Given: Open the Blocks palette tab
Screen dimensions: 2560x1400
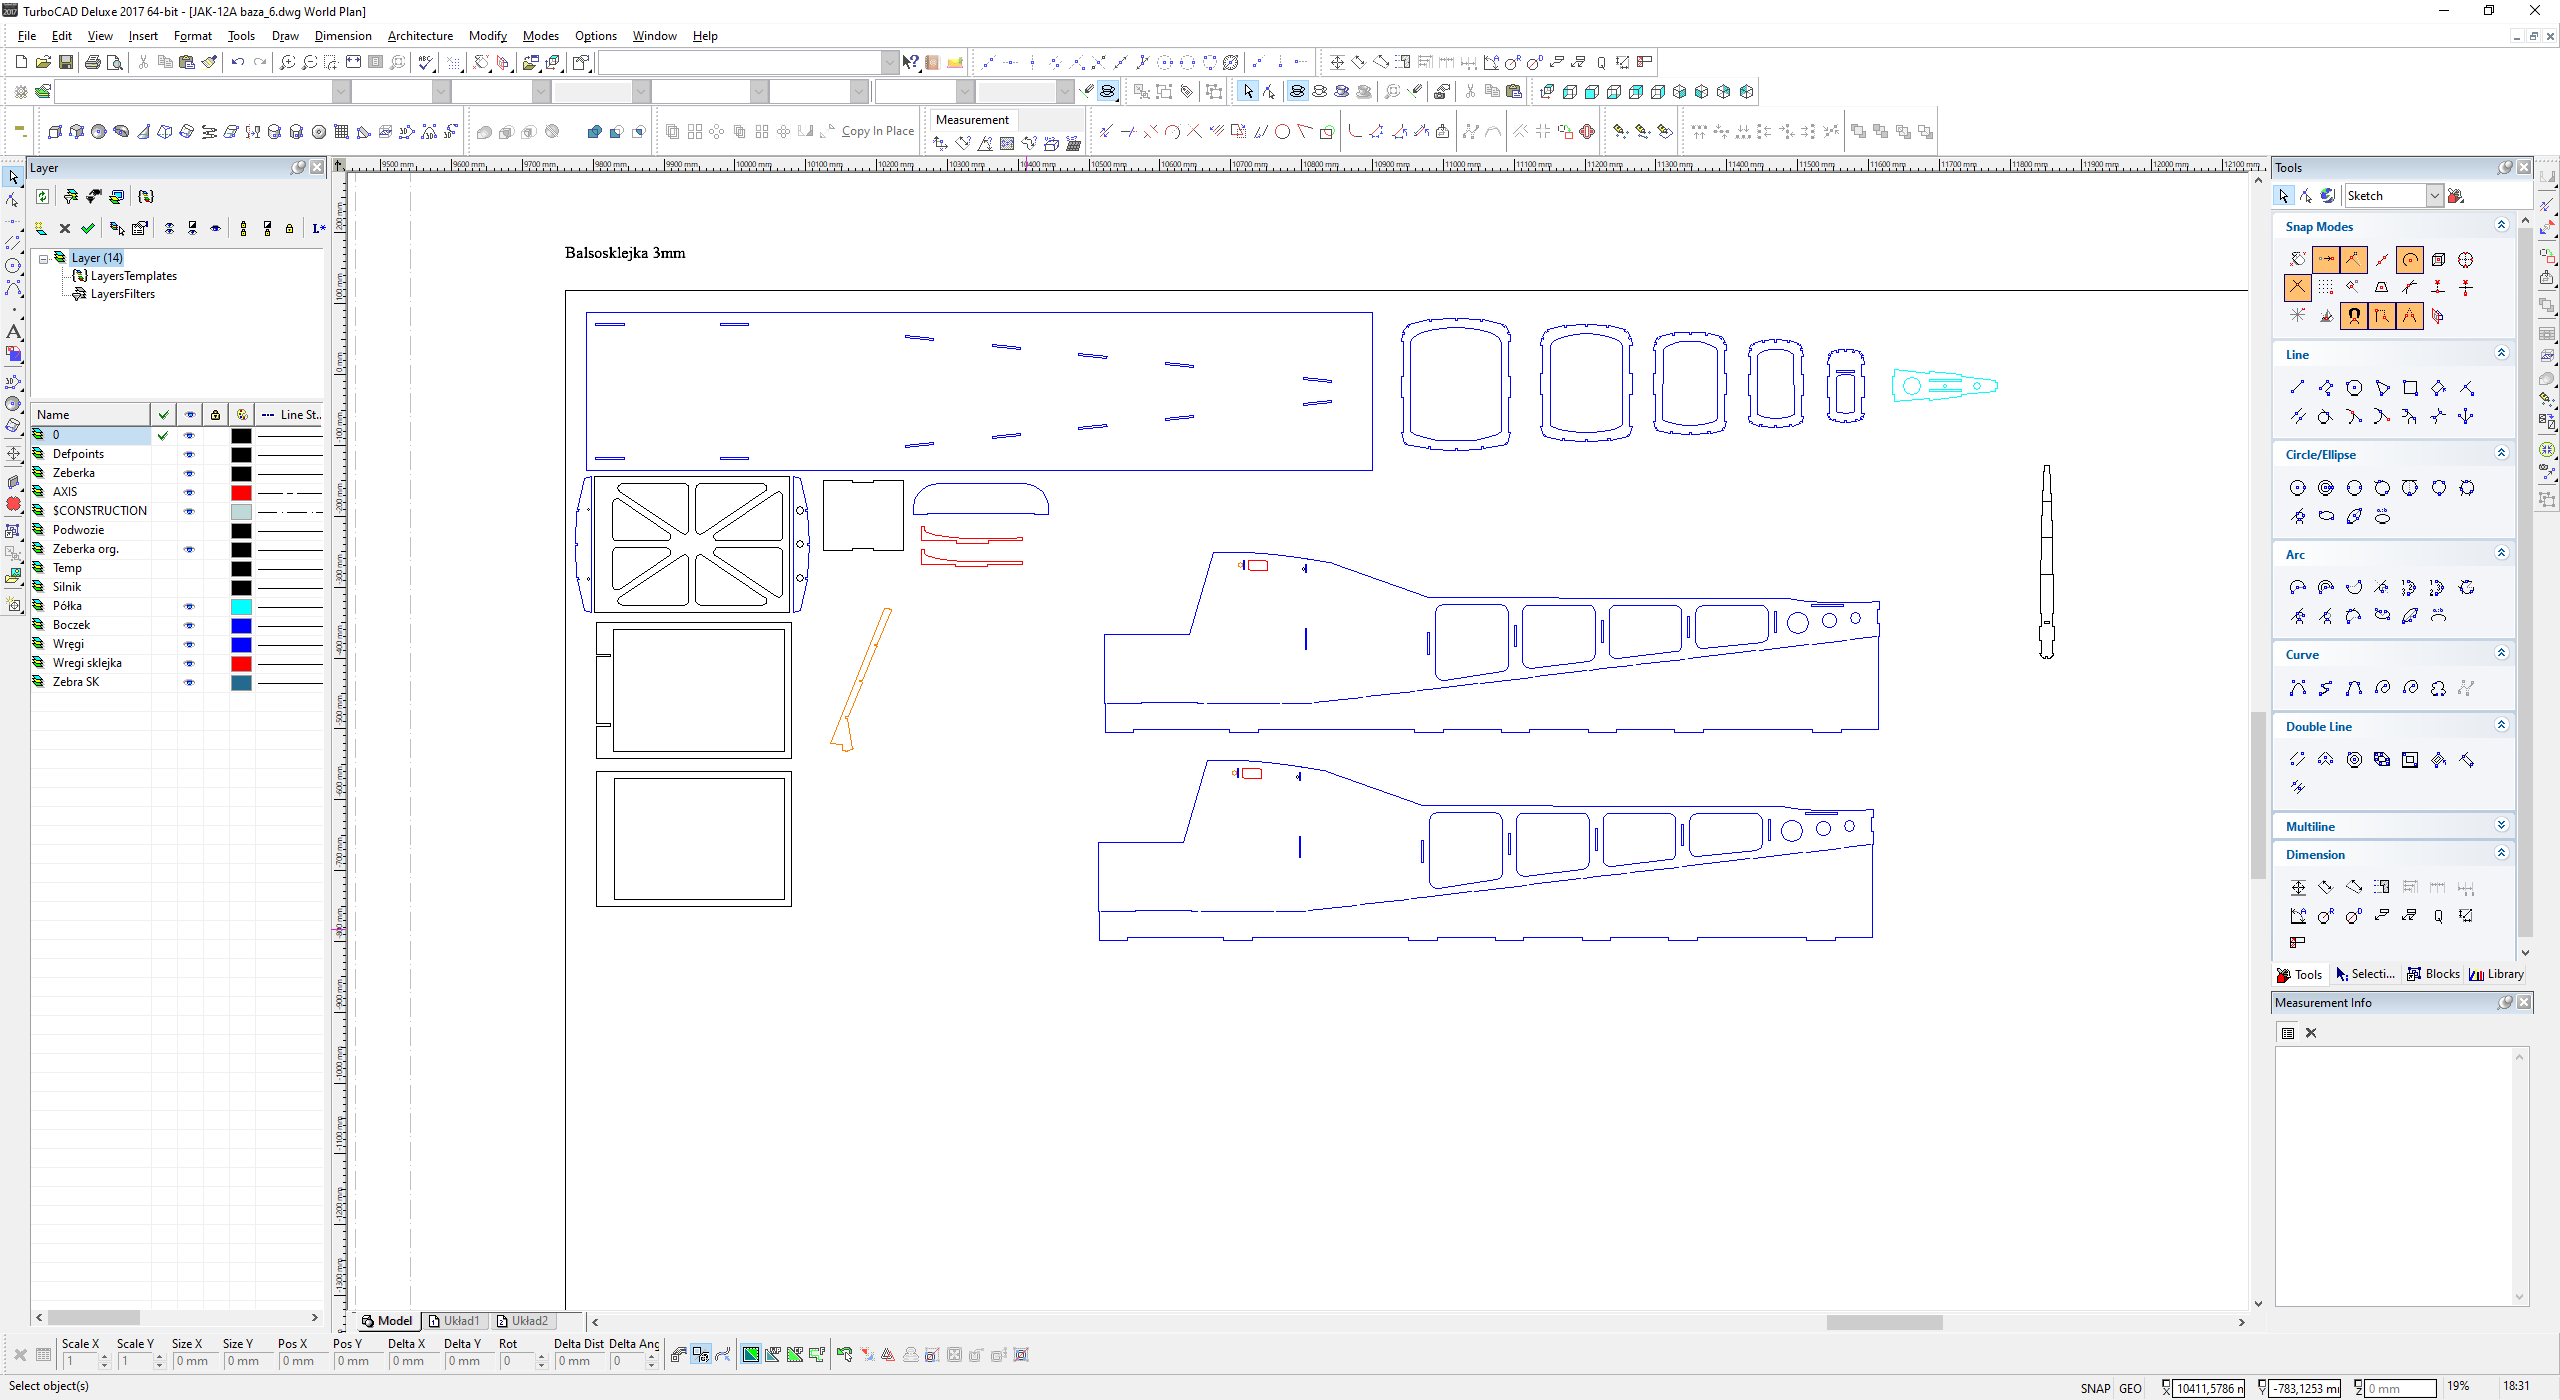Looking at the screenshot, I should 2433,974.
